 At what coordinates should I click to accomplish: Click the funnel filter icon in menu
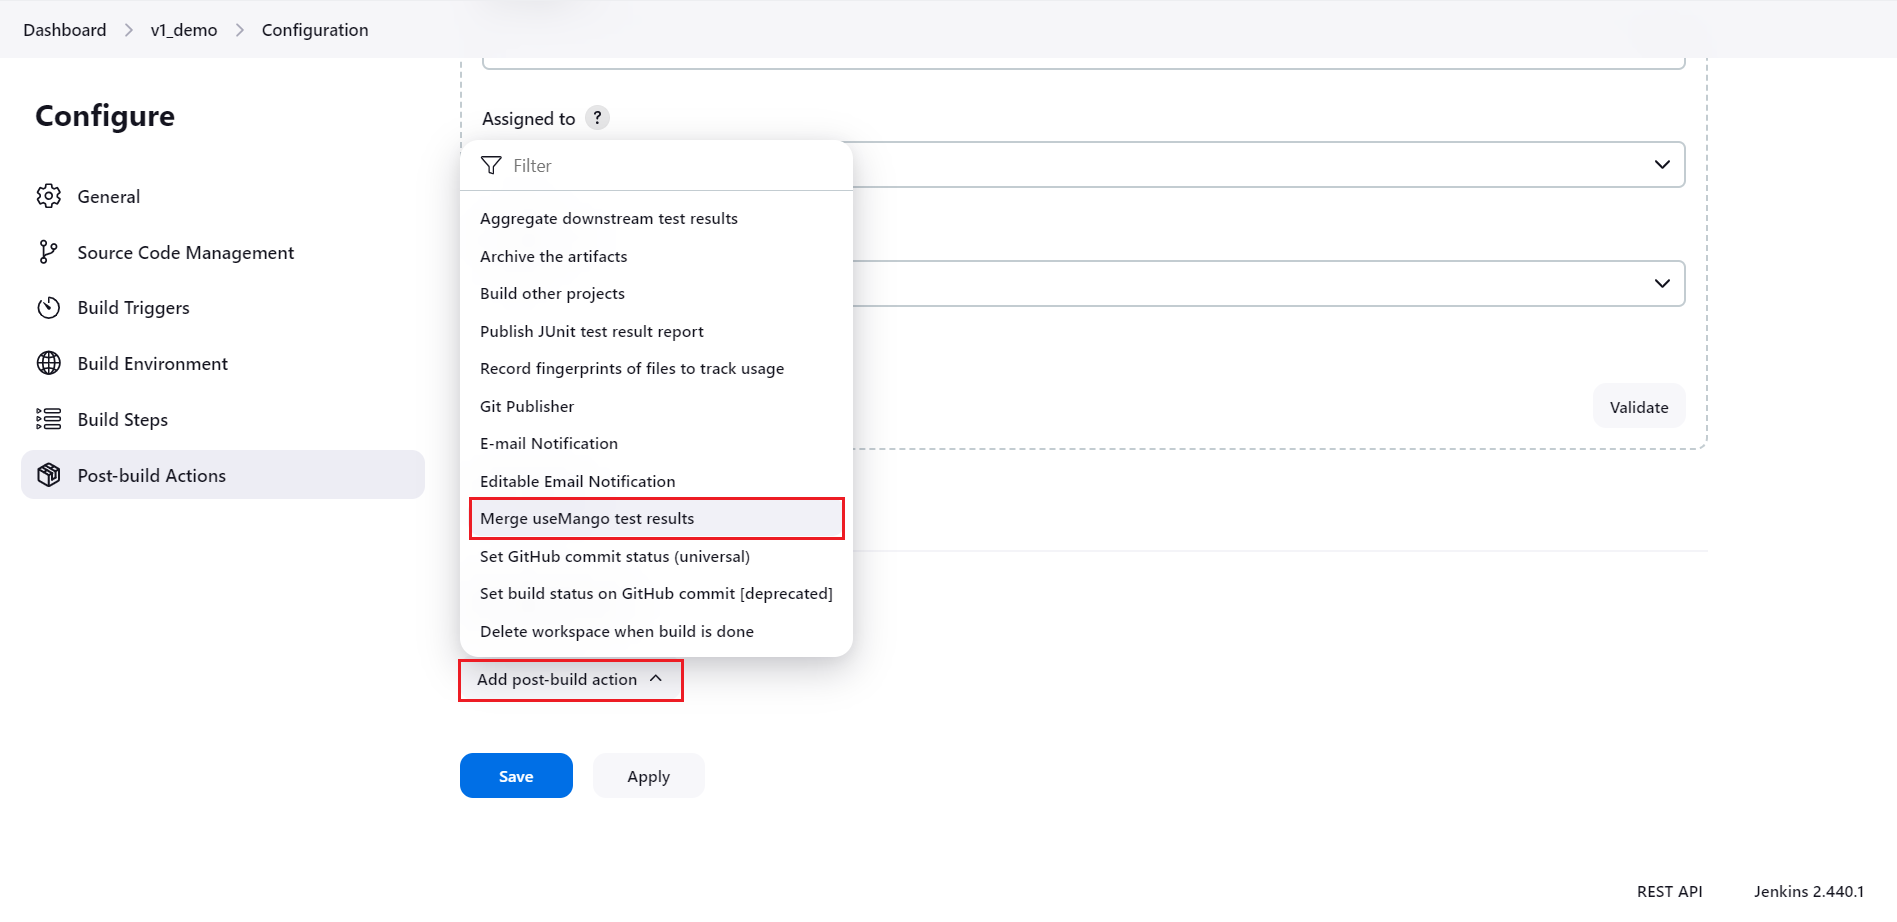(x=491, y=165)
